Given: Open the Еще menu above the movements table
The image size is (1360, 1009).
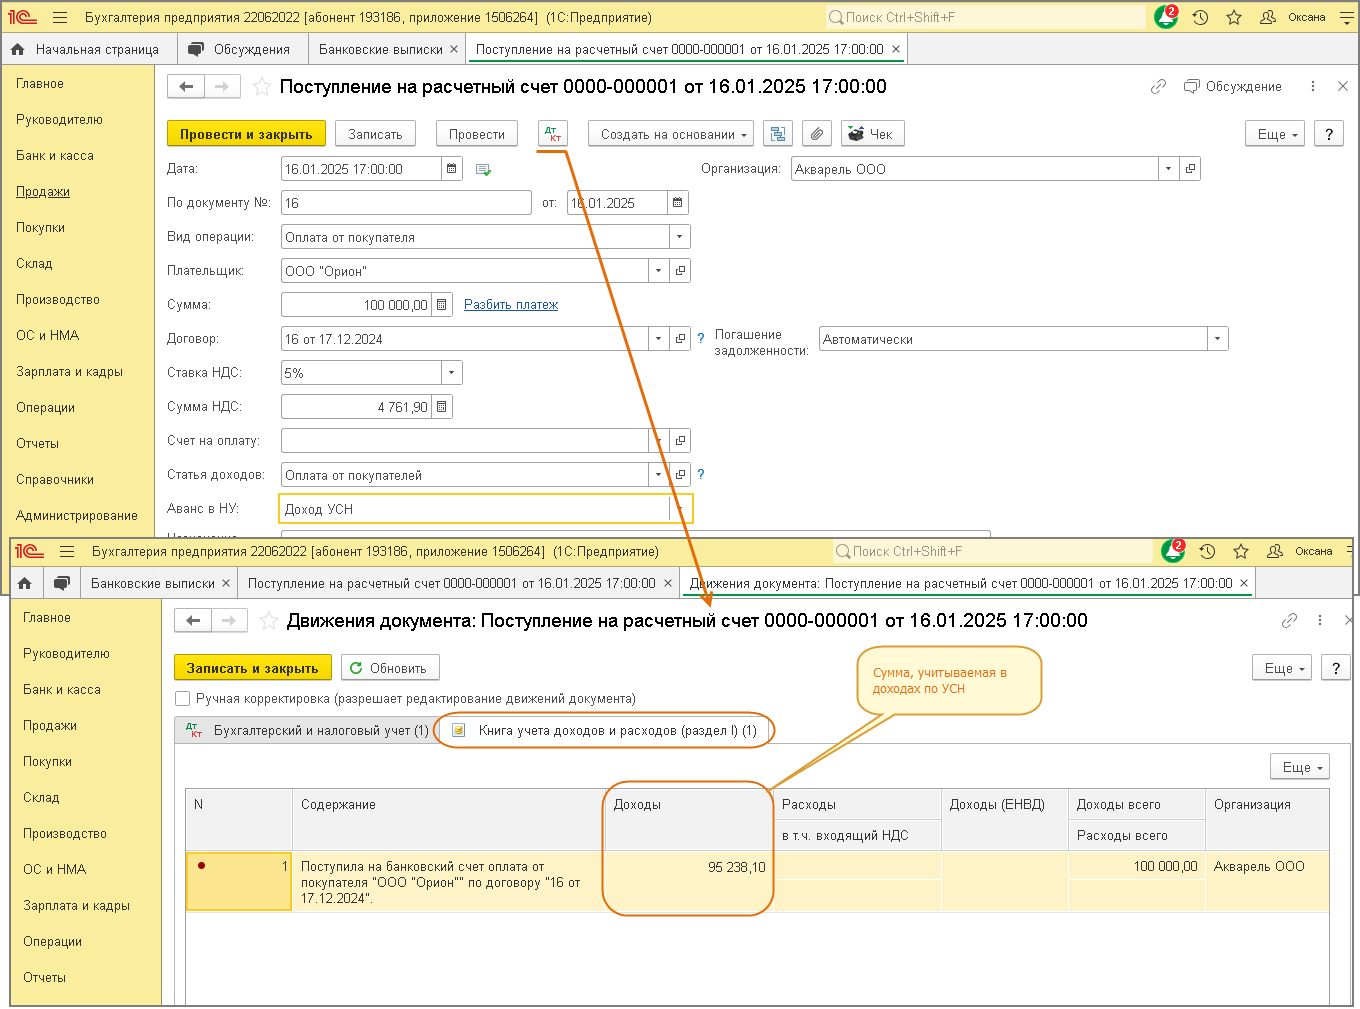Looking at the screenshot, I should 1300,767.
